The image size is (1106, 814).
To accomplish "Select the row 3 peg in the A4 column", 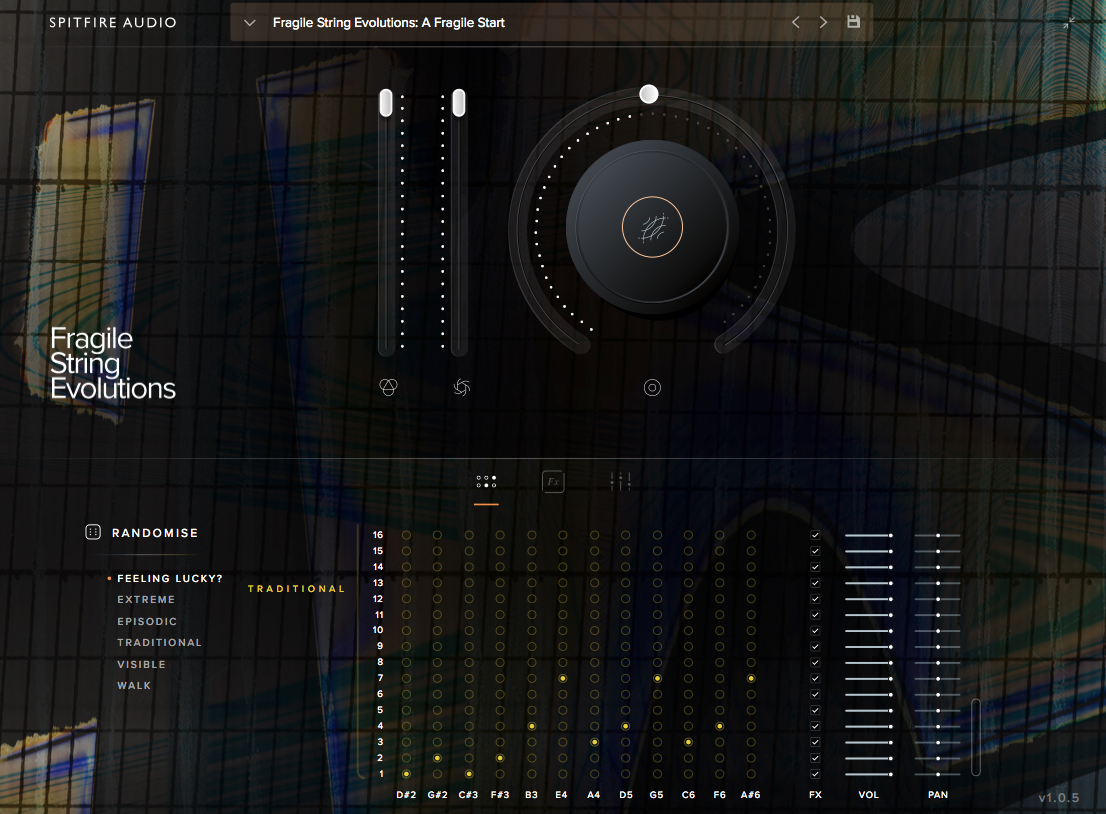I will pos(595,742).
